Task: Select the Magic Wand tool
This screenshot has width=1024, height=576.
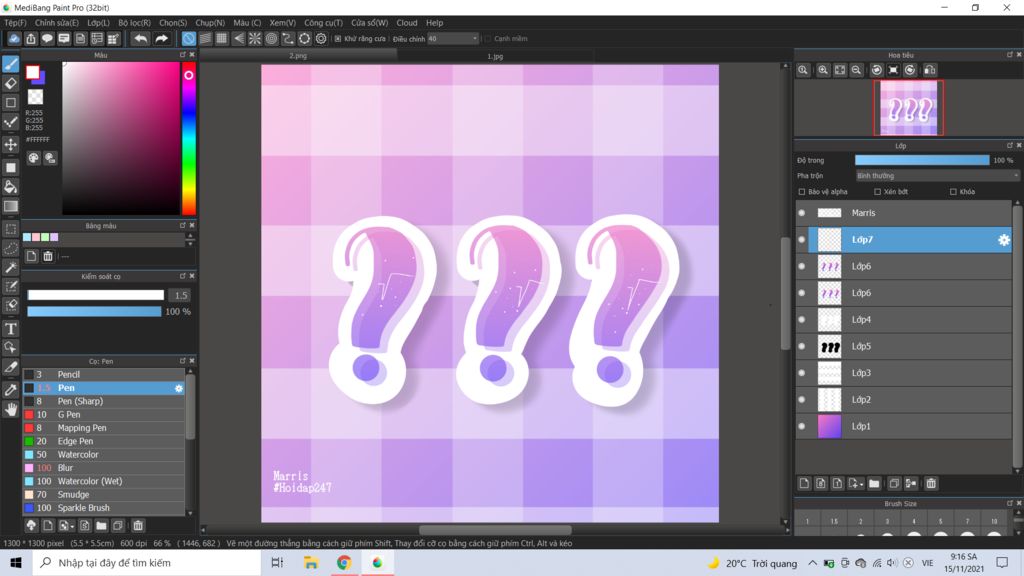Action: coord(10,268)
